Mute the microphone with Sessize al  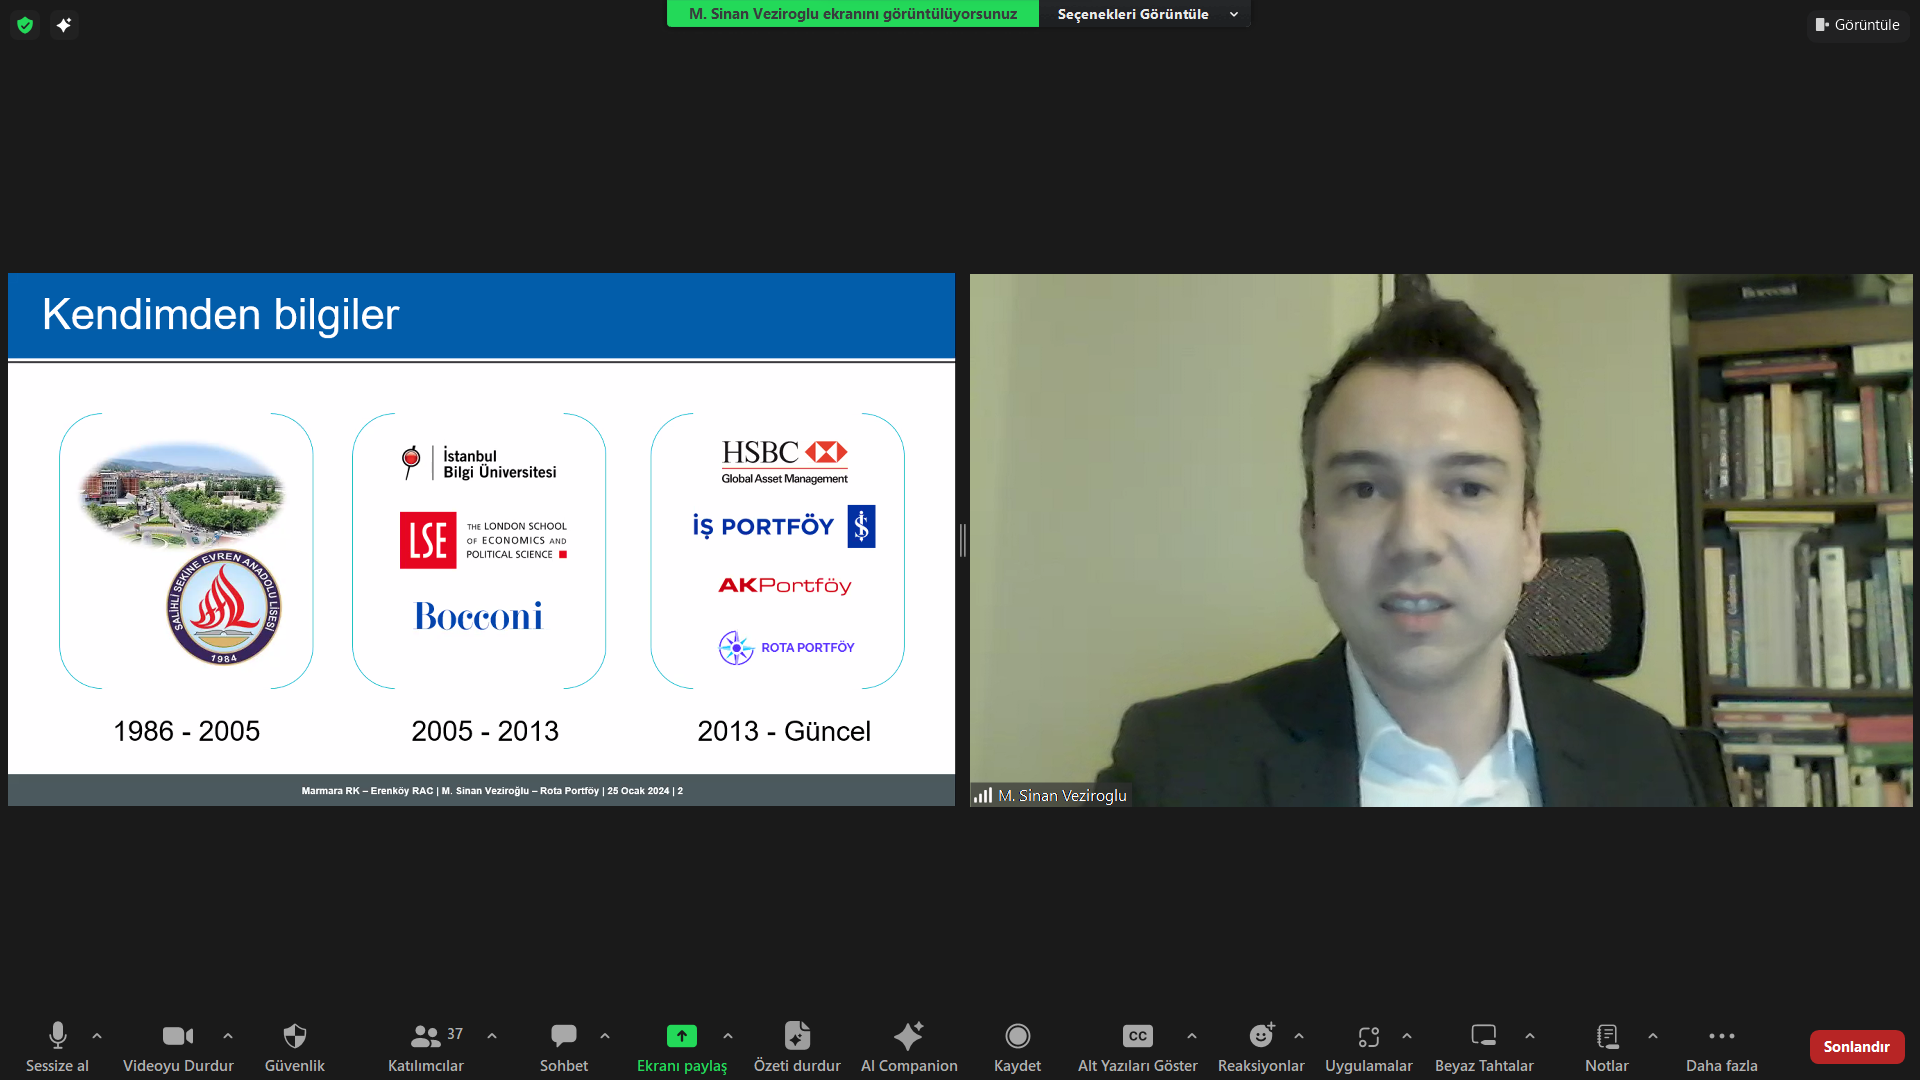tap(57, 1046)
